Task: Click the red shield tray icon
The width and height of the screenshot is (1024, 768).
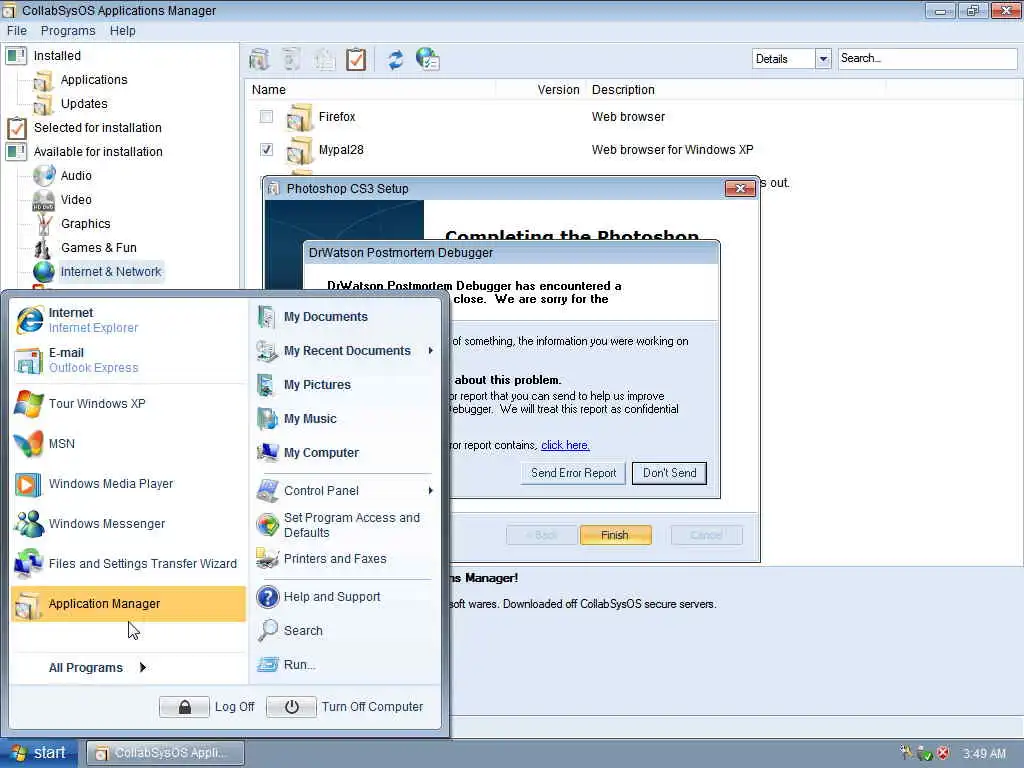Action: point(943,753)
